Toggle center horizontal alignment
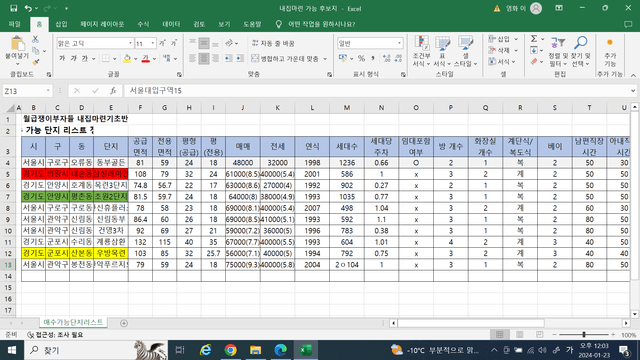This screenshot has width=640, height=360. [x=204, y=59]
